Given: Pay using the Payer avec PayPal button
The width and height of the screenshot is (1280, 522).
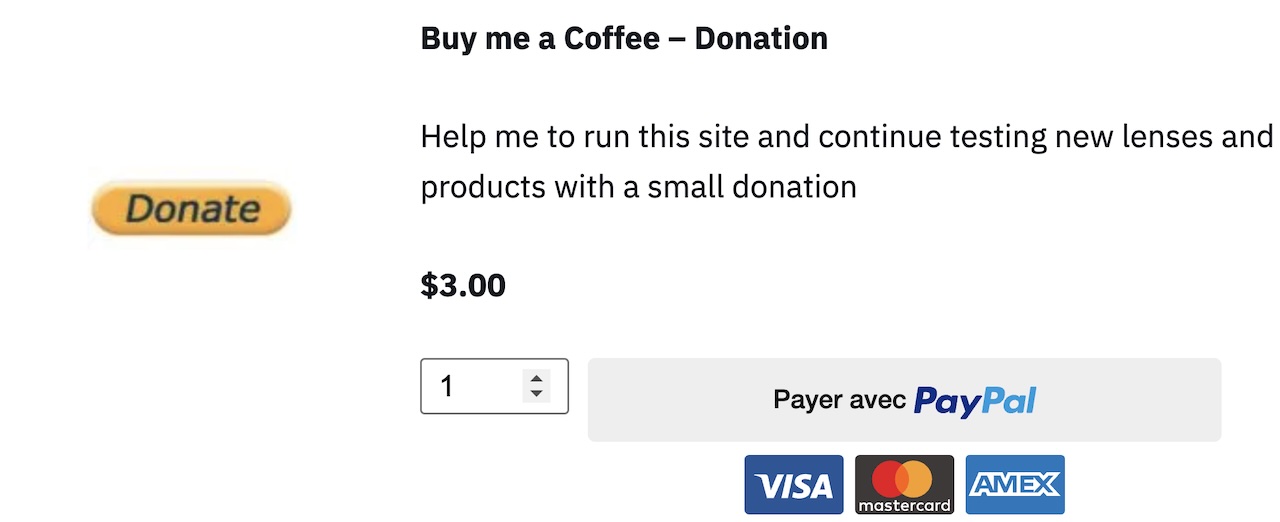Looking at the screenshot, I should 904,400.
